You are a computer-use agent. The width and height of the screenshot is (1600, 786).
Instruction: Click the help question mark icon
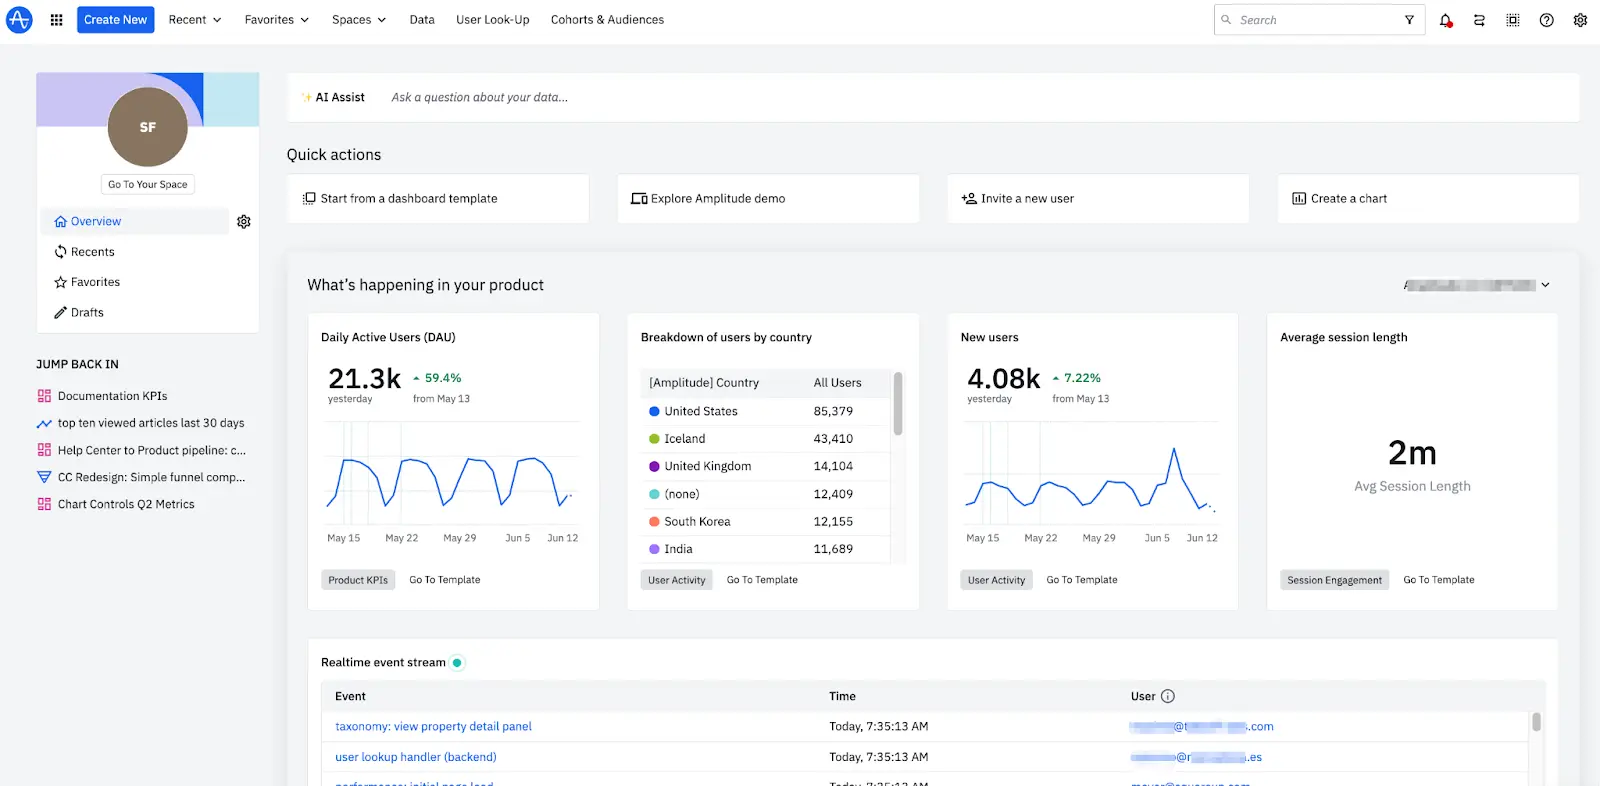(1546, 20)
